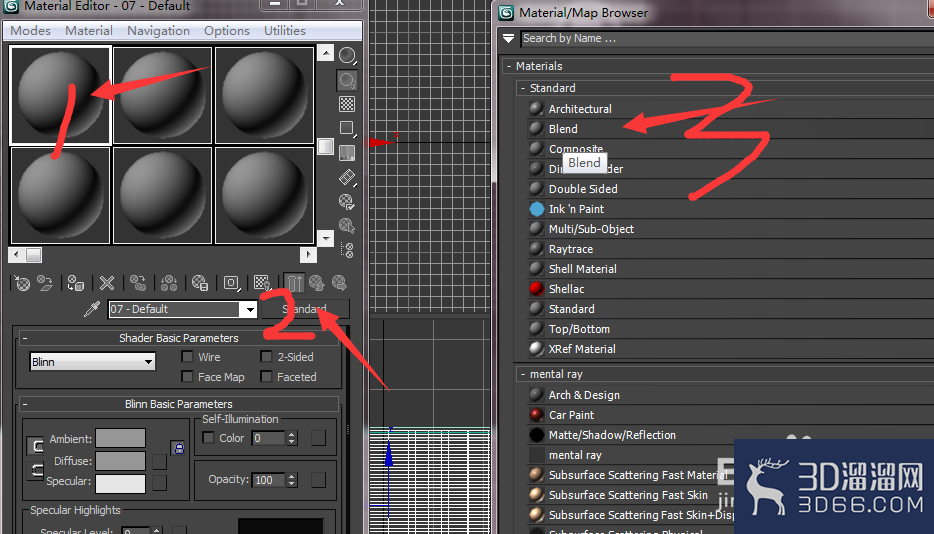Click the Go to Parent icon
The width and height of the screenshot is (934, 534).
(x=316, y=283)
